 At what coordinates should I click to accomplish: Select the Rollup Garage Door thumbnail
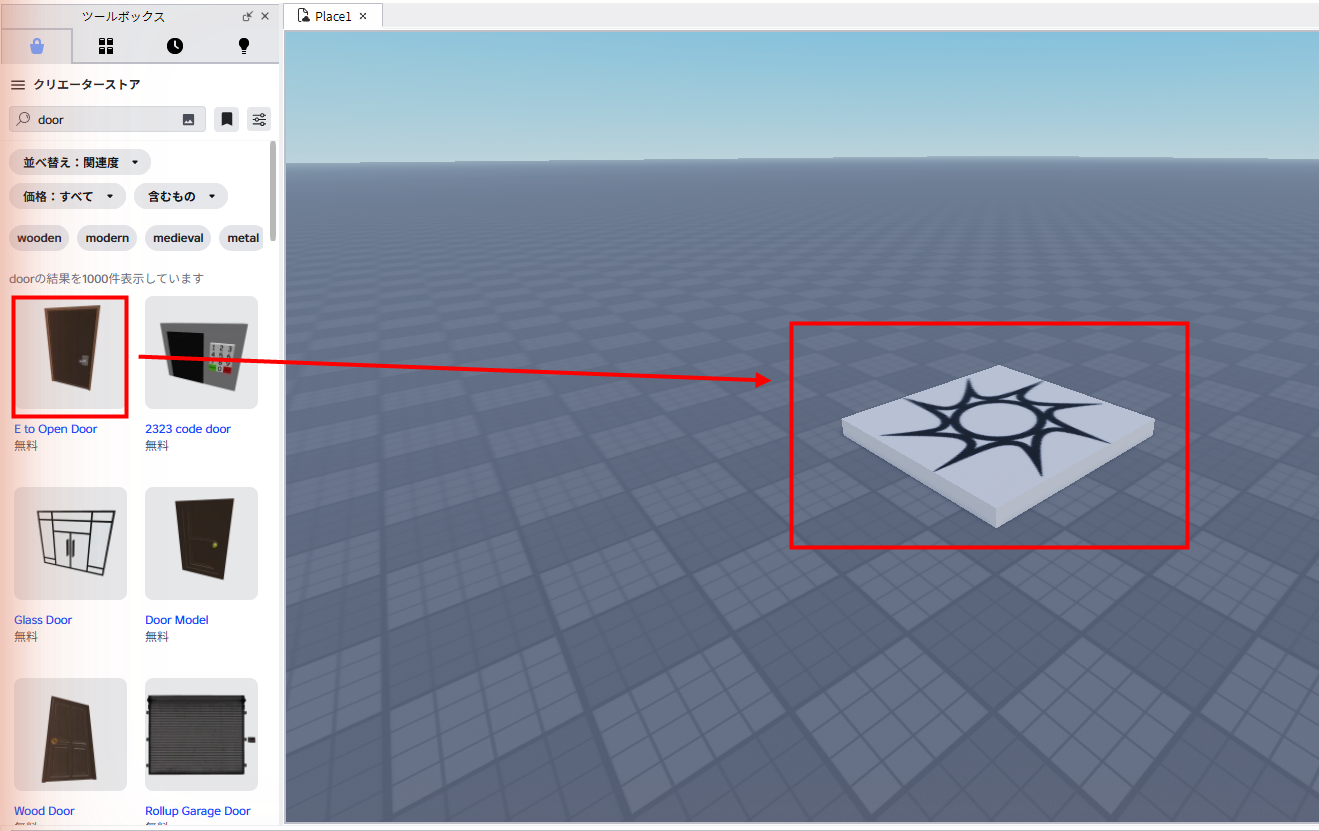201,734
